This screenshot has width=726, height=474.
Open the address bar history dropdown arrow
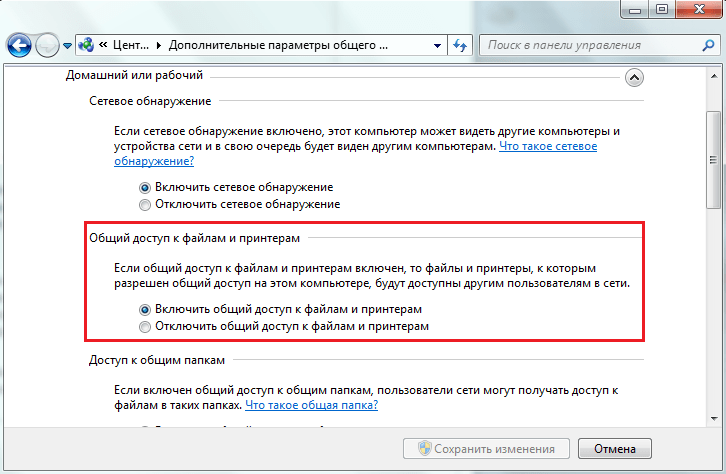click(437, 46)
